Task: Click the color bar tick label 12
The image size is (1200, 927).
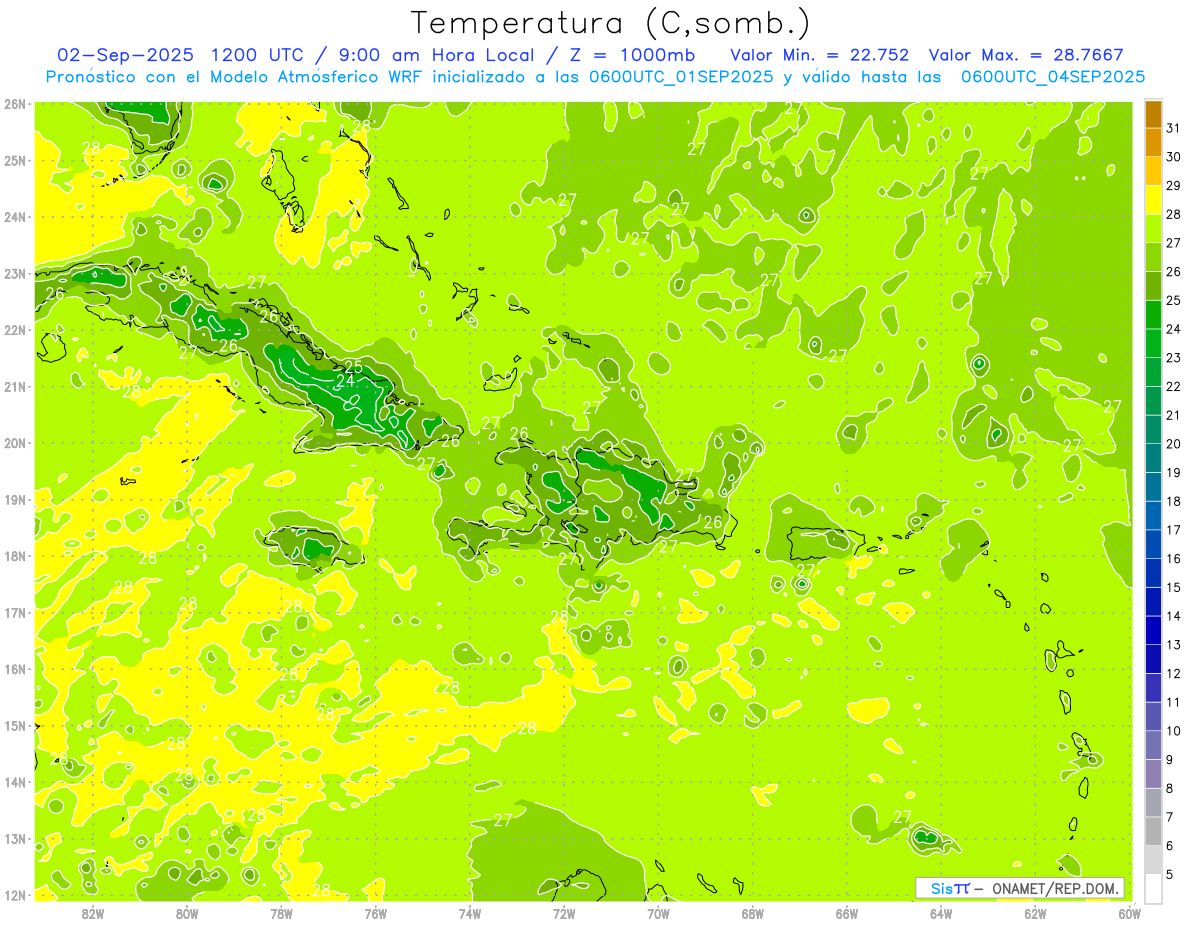Action: [1173, 673]
